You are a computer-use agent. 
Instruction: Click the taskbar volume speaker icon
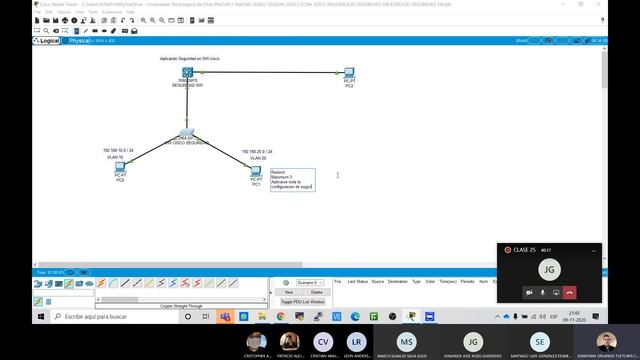click(542, 317)
